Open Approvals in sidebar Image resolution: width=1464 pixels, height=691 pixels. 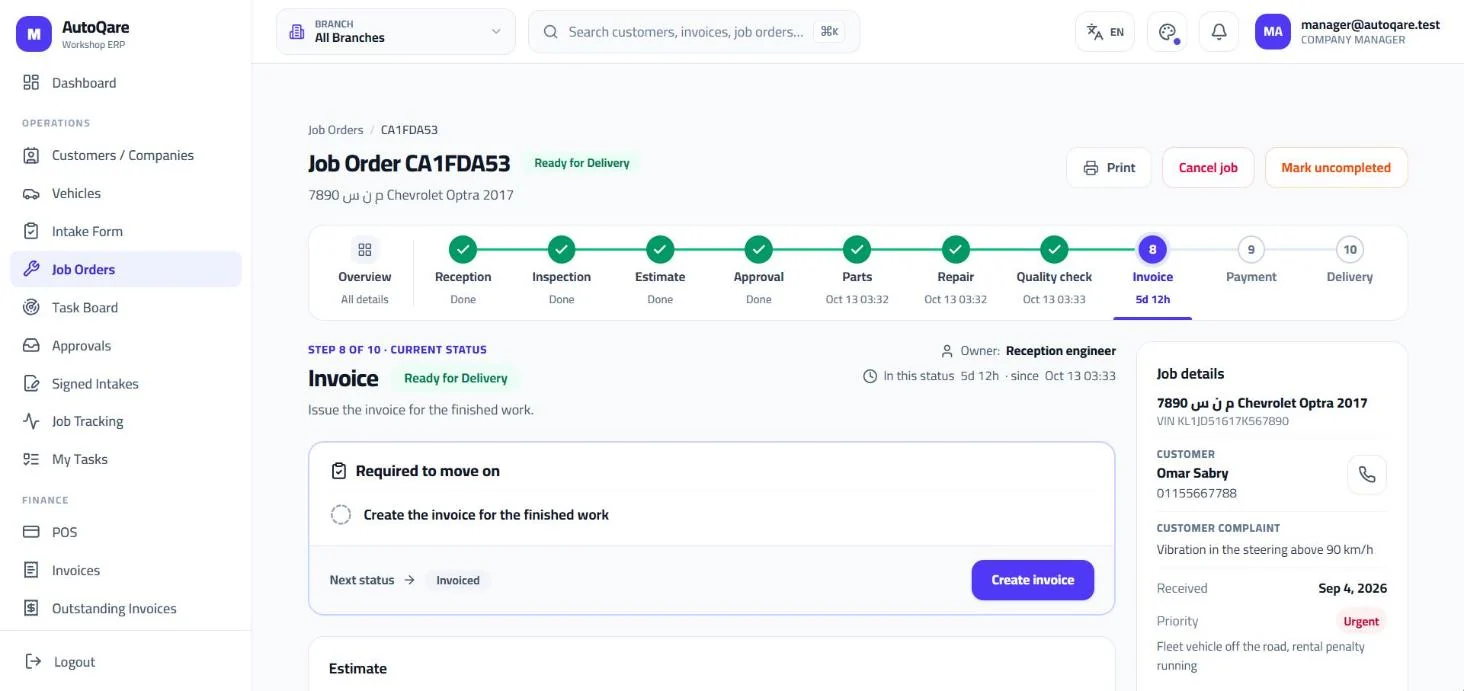click(126, 345)
